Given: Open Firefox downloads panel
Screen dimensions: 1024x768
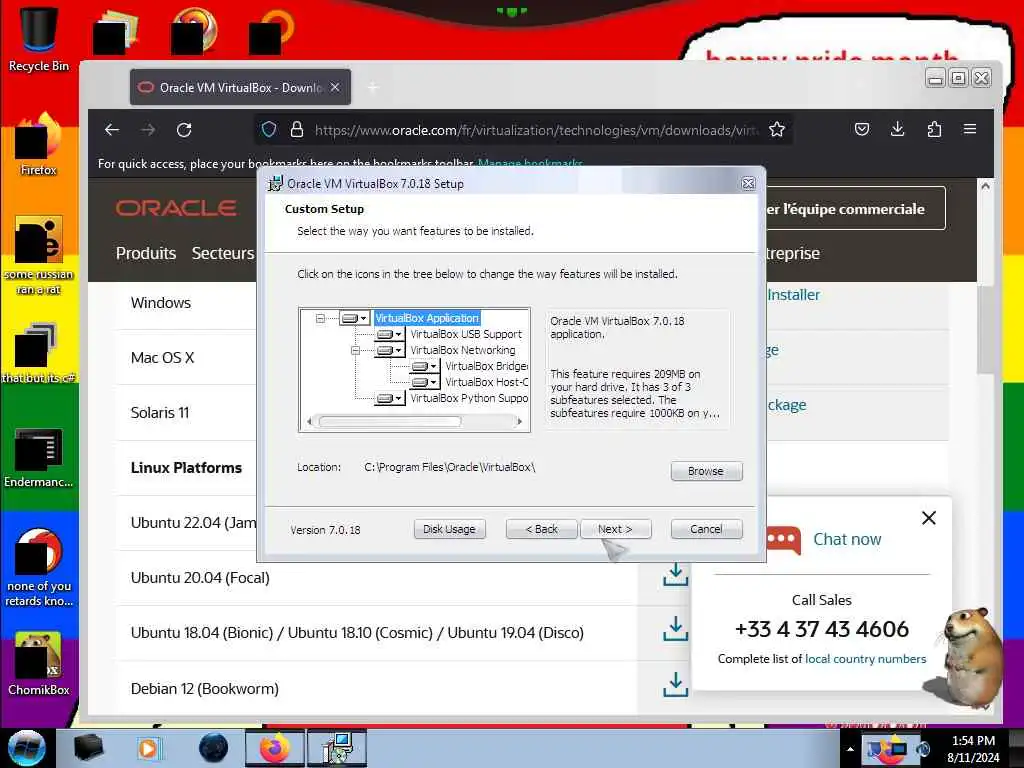Looking at the screenshot, I should pyautogui.click(x=898, y=129).
